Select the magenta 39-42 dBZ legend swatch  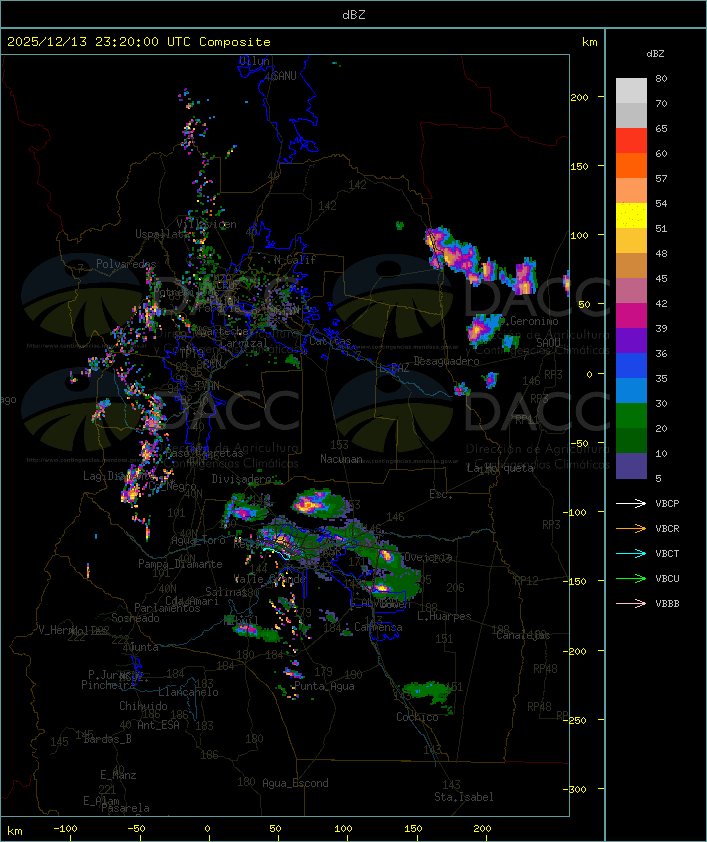tap(631, 315)
